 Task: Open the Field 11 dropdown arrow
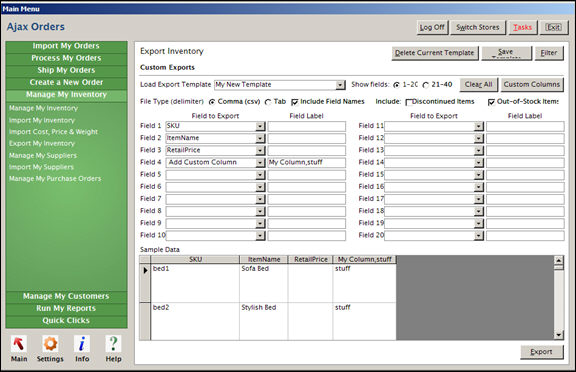coord(478,126)
